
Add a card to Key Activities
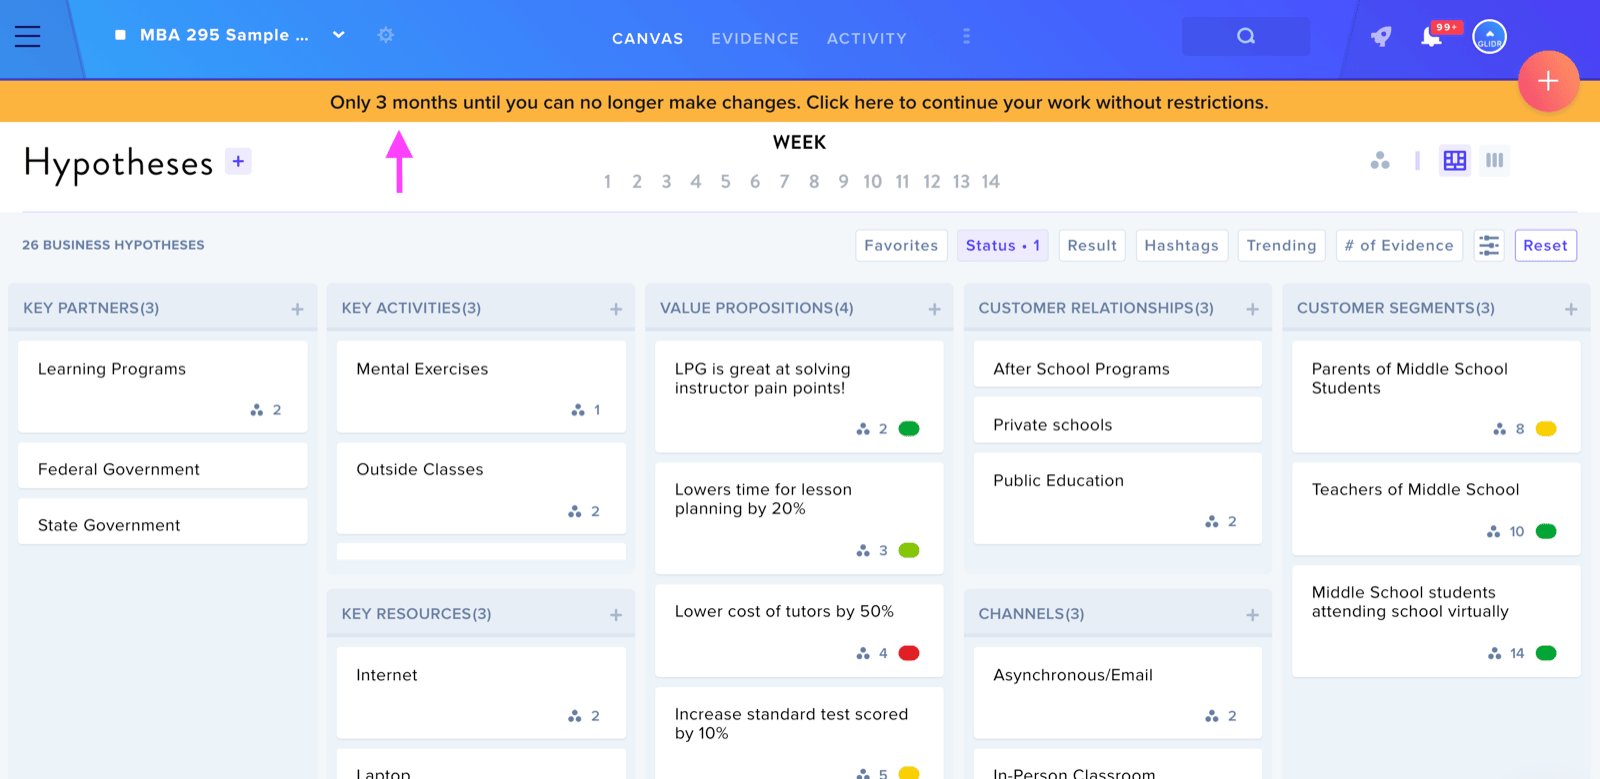[x=616, y=309]
